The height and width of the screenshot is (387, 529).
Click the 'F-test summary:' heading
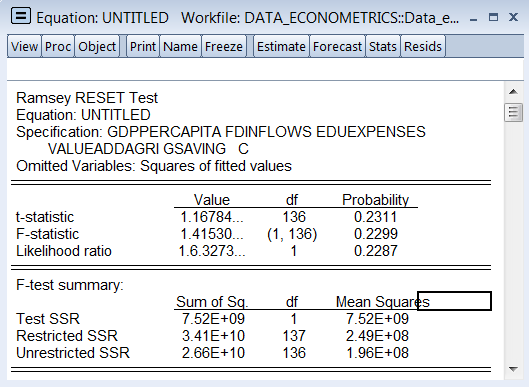pos(70,285)
